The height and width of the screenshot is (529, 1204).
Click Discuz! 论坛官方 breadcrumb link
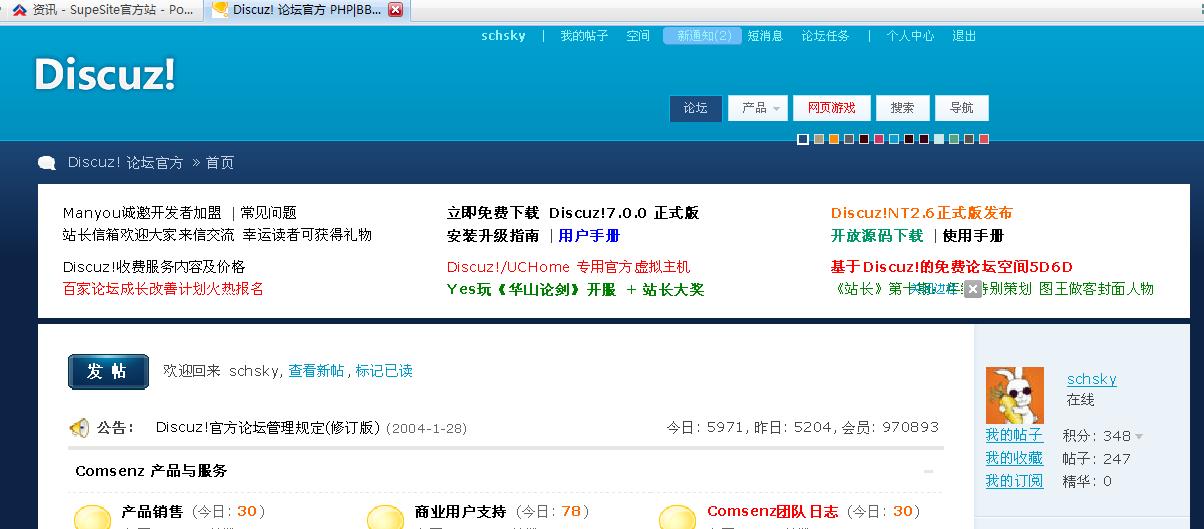[x=126, y=163]
